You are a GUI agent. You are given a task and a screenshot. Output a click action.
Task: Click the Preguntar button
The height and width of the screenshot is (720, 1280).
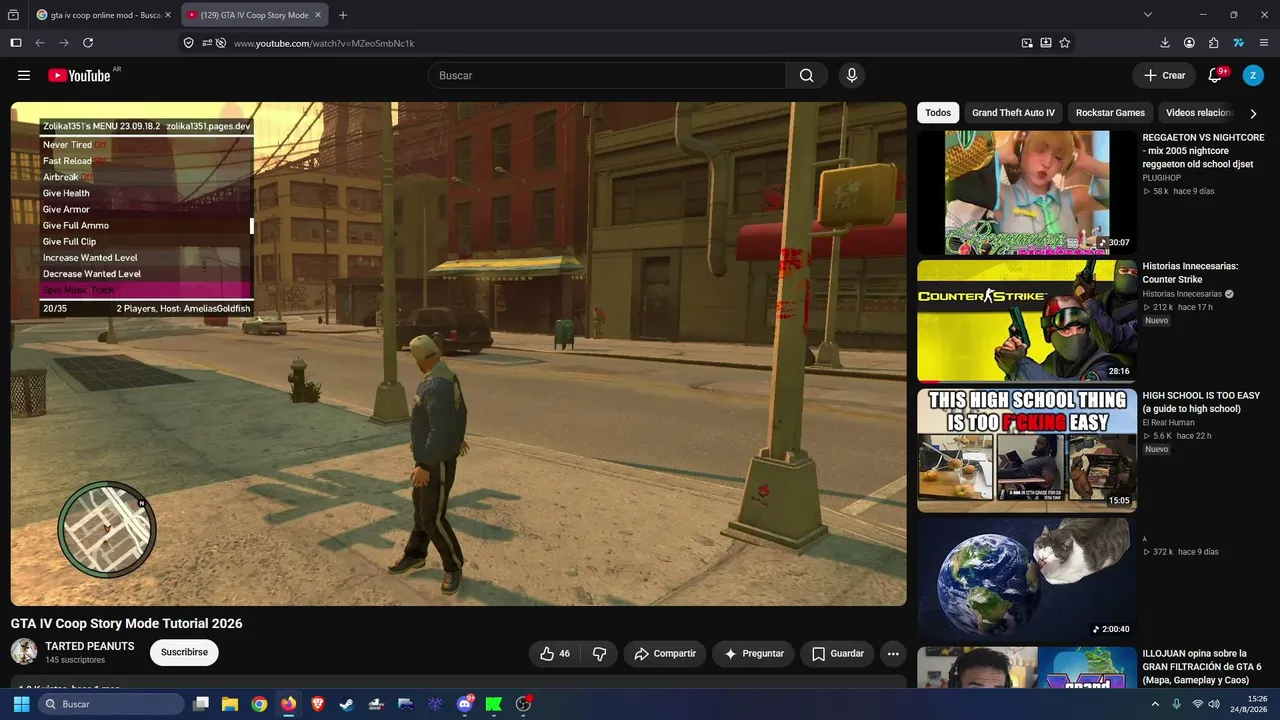click(x=754, y=653)
